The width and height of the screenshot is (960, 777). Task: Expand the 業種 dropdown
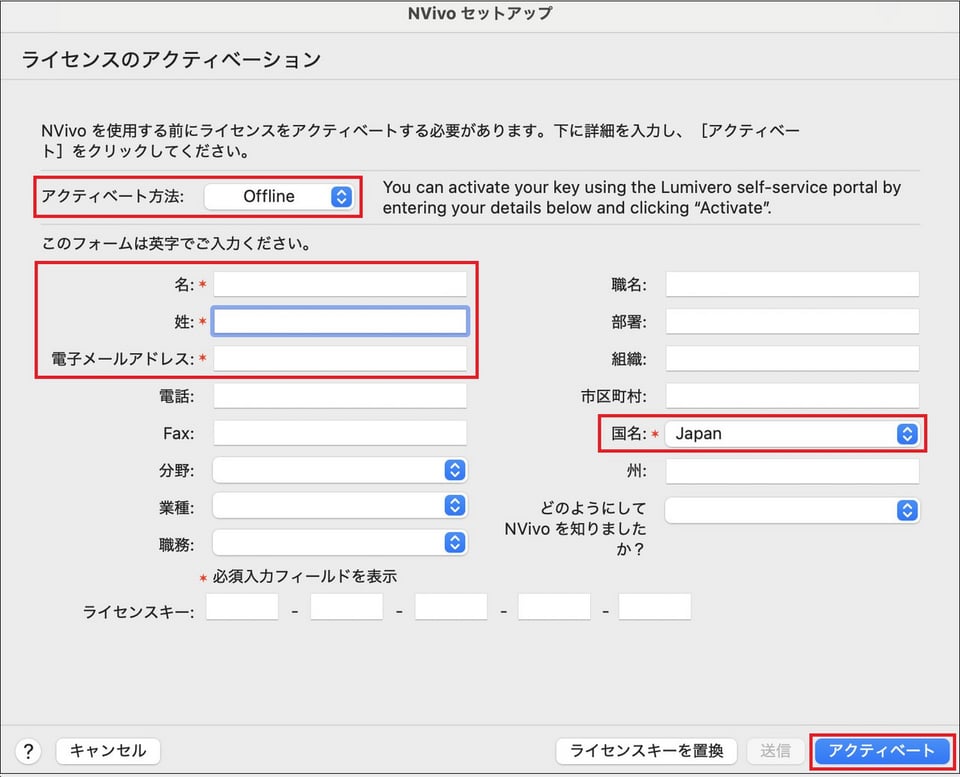coord(340,506)
